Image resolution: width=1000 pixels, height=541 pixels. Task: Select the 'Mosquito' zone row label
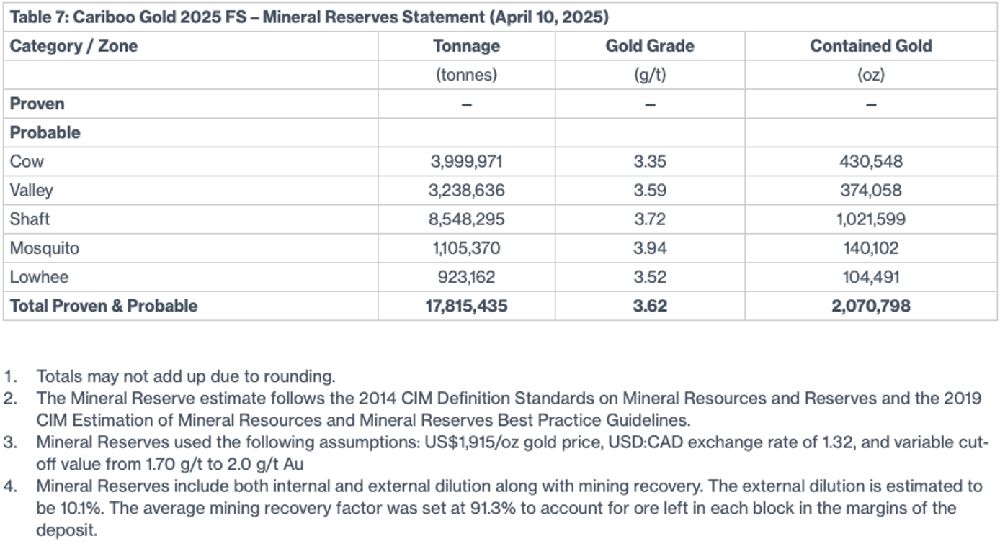pos(45,248)
